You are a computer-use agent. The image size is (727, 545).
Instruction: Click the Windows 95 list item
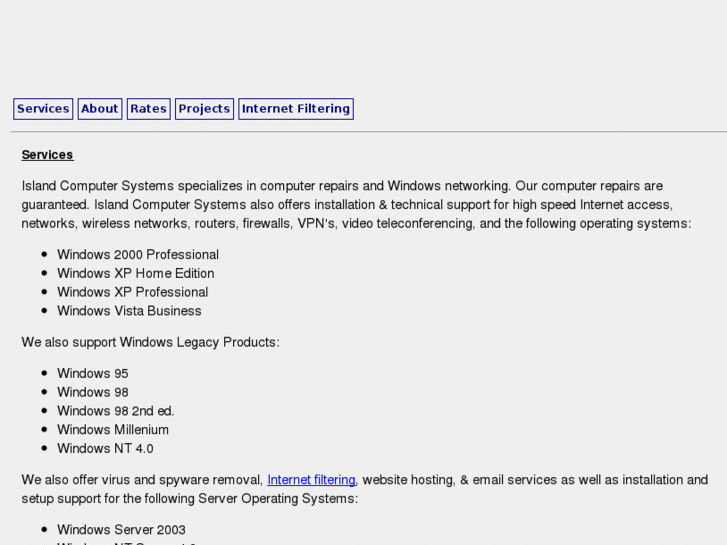[92, 374]
